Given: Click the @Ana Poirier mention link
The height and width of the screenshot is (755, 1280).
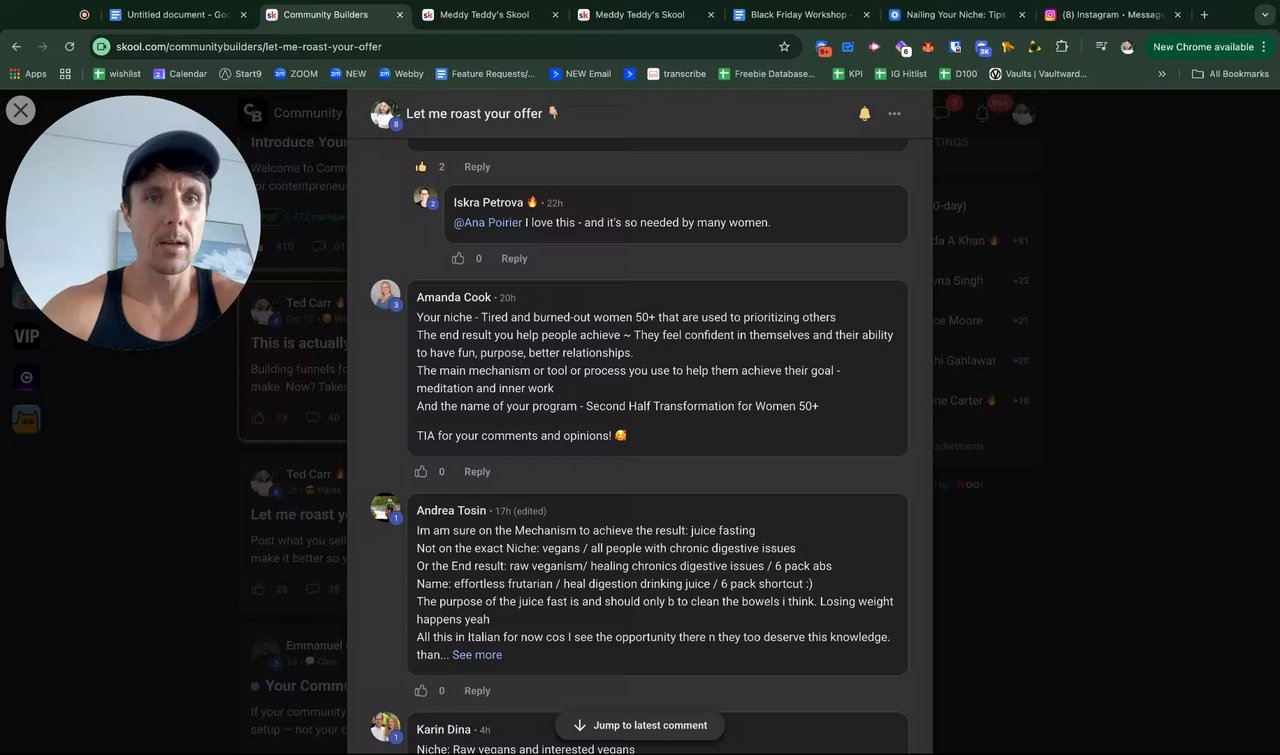Looking at the screenshot, I should click(488, 222).
